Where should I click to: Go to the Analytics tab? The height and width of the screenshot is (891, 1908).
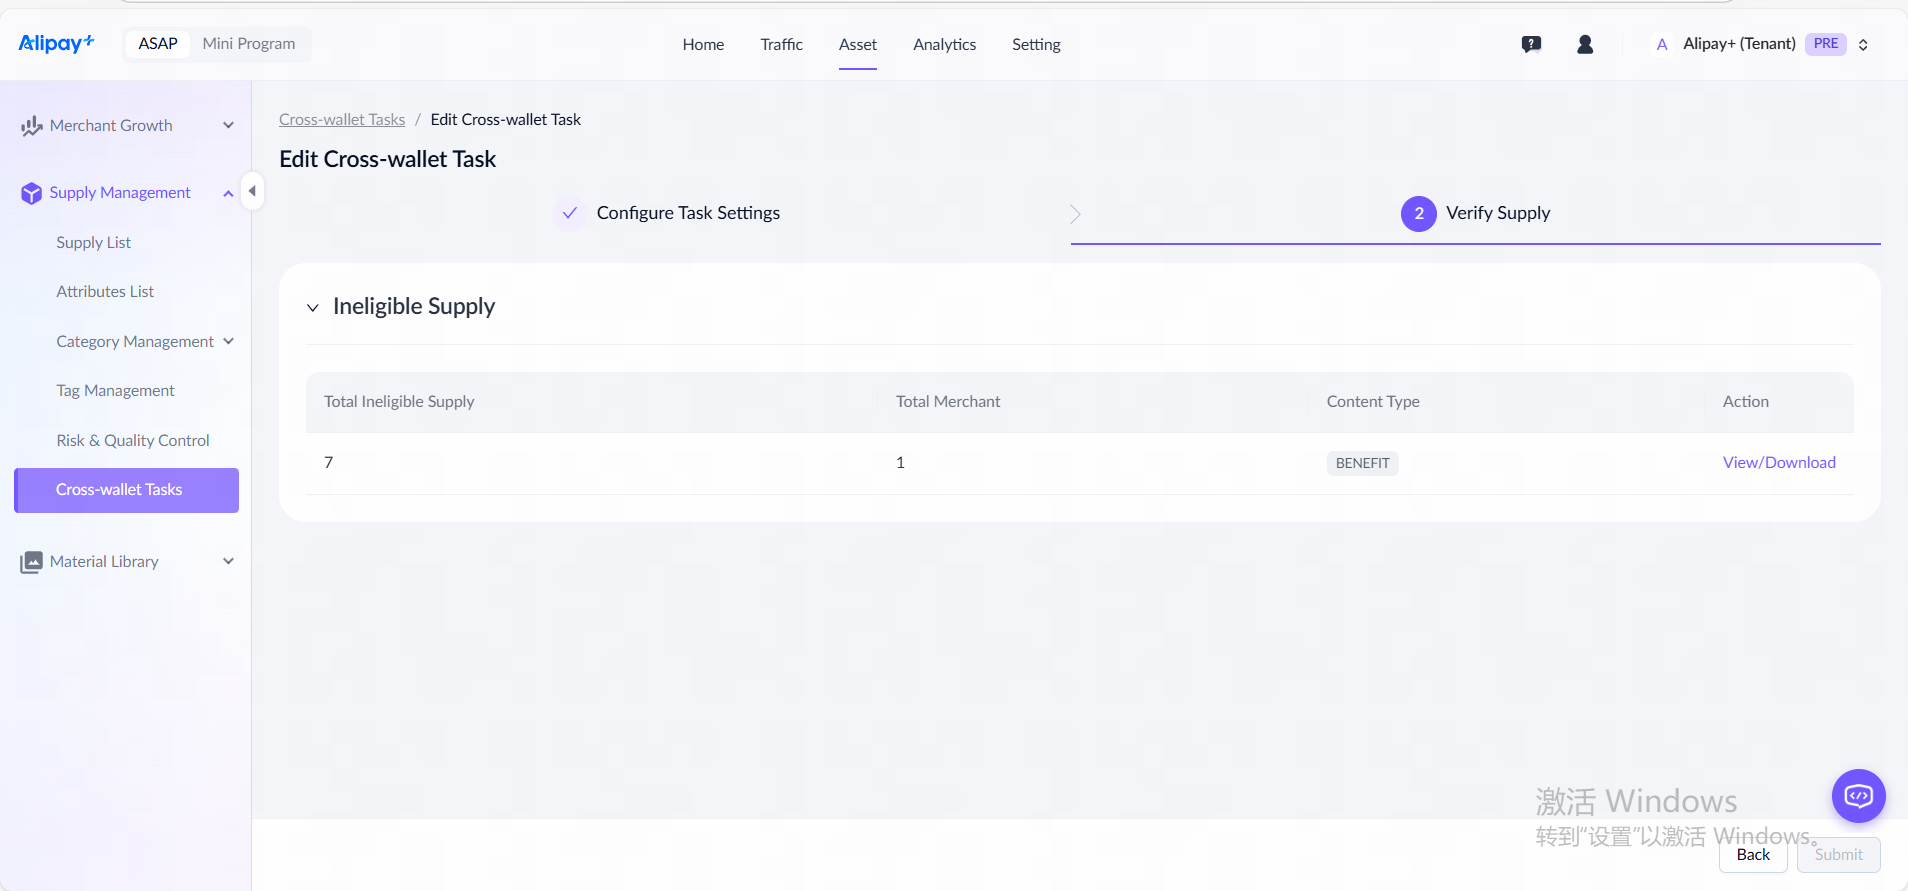[944, 44]
